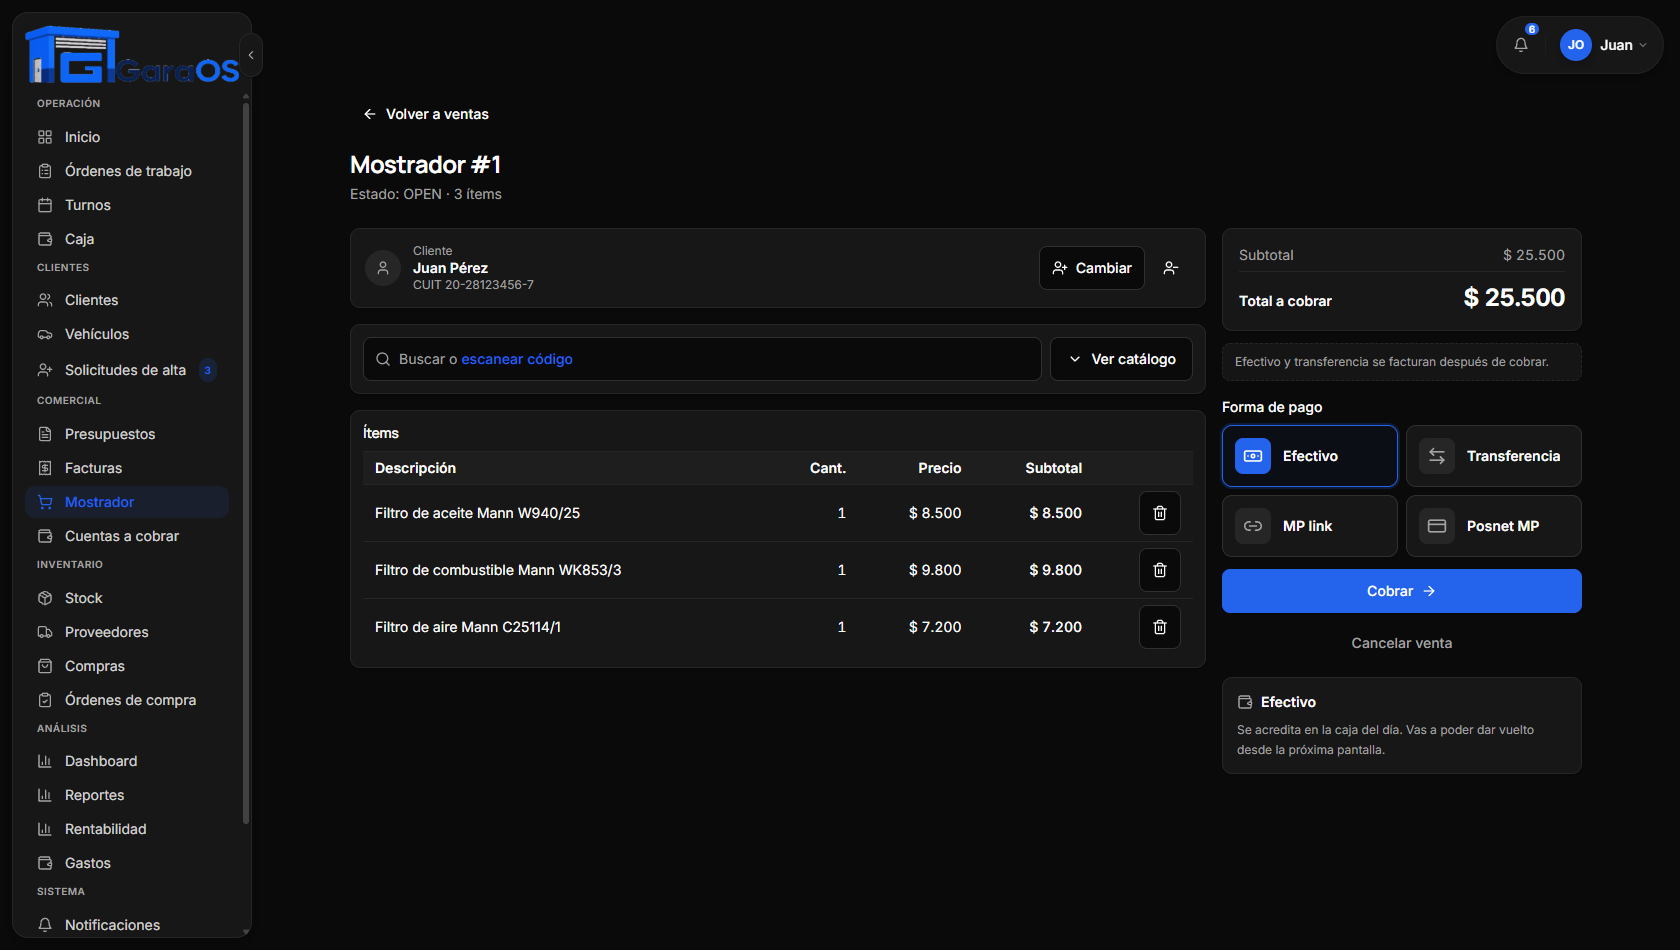Click the JO avatar circle
This screenshot has width=1680, height=950.
pyautogui.click(x=1576, y=45)
